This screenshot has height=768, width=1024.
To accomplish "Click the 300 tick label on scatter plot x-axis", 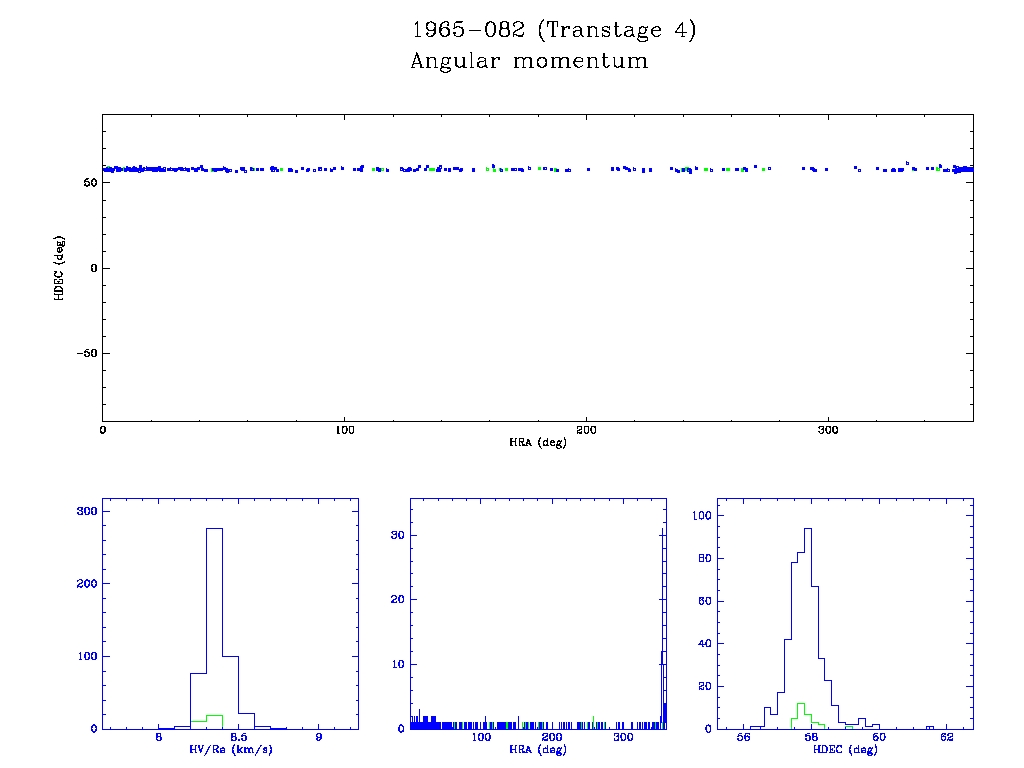I will (x=828, y=431).
